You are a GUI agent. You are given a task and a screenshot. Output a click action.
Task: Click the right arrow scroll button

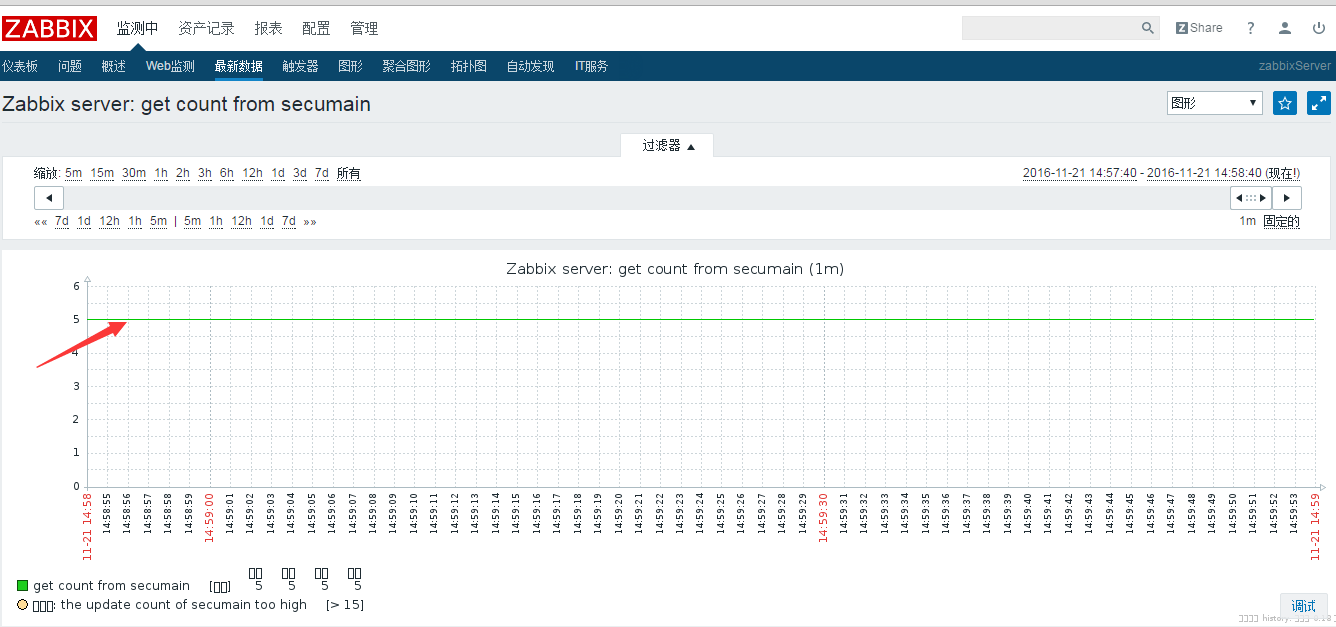click(x=1287, y=198)
